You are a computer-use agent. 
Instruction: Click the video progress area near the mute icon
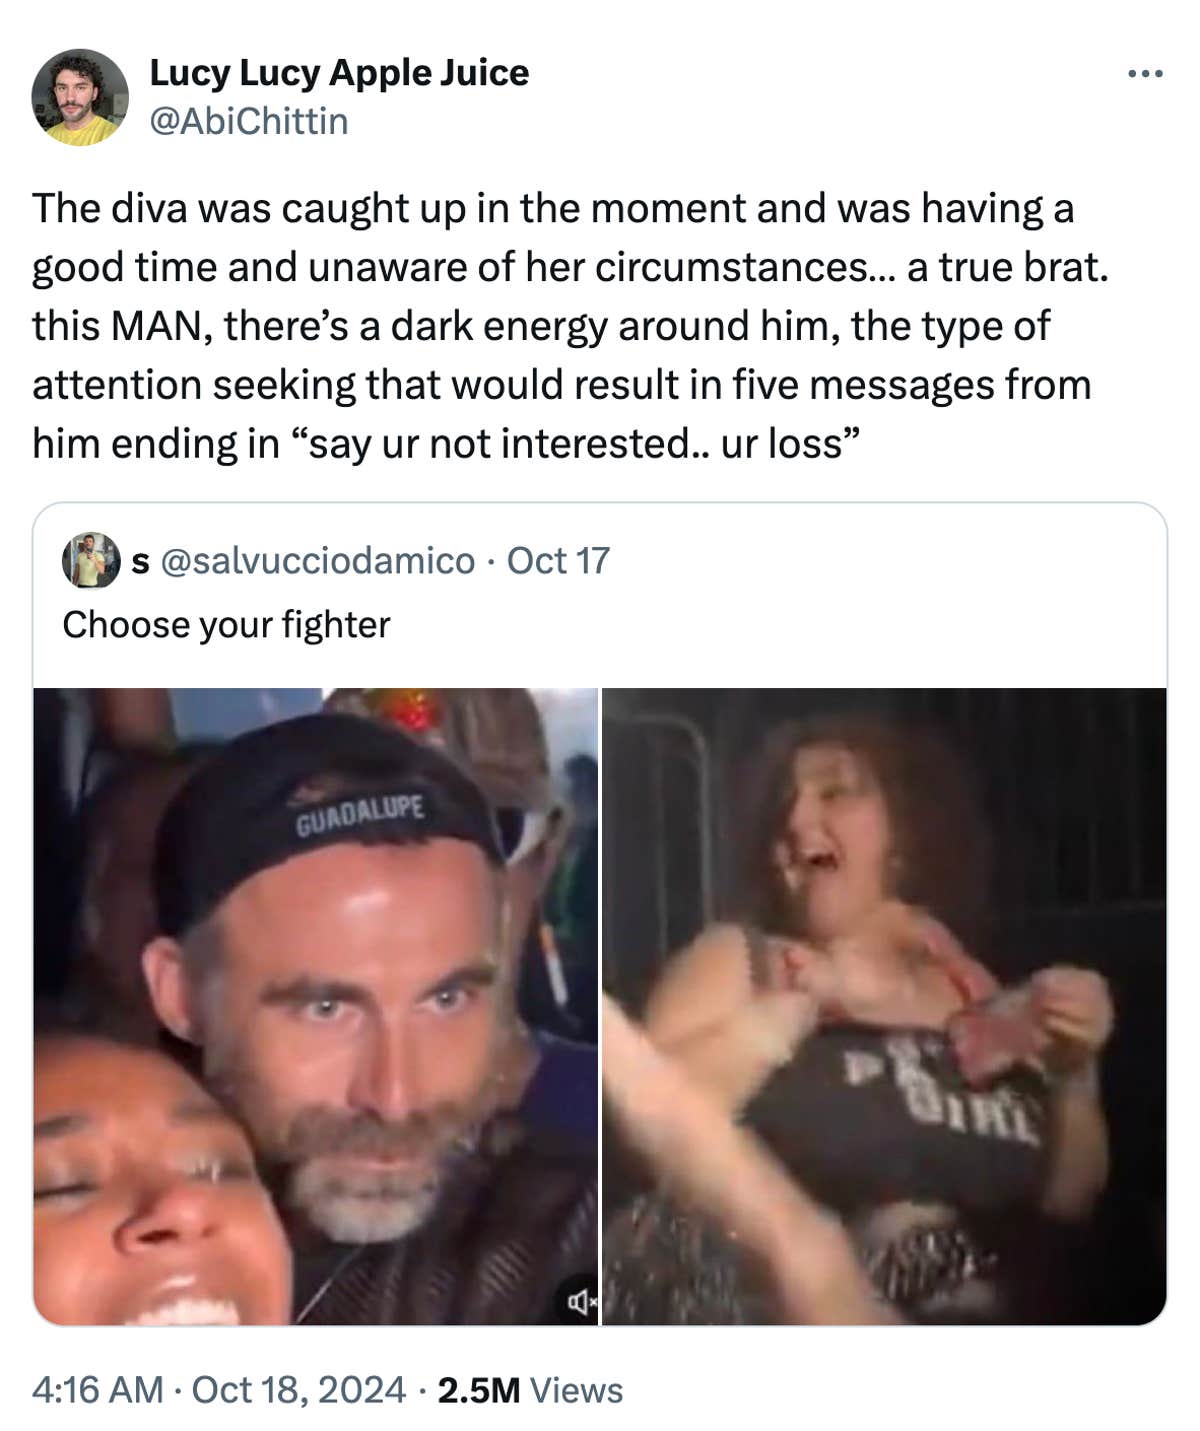[x=583, y=1300]
